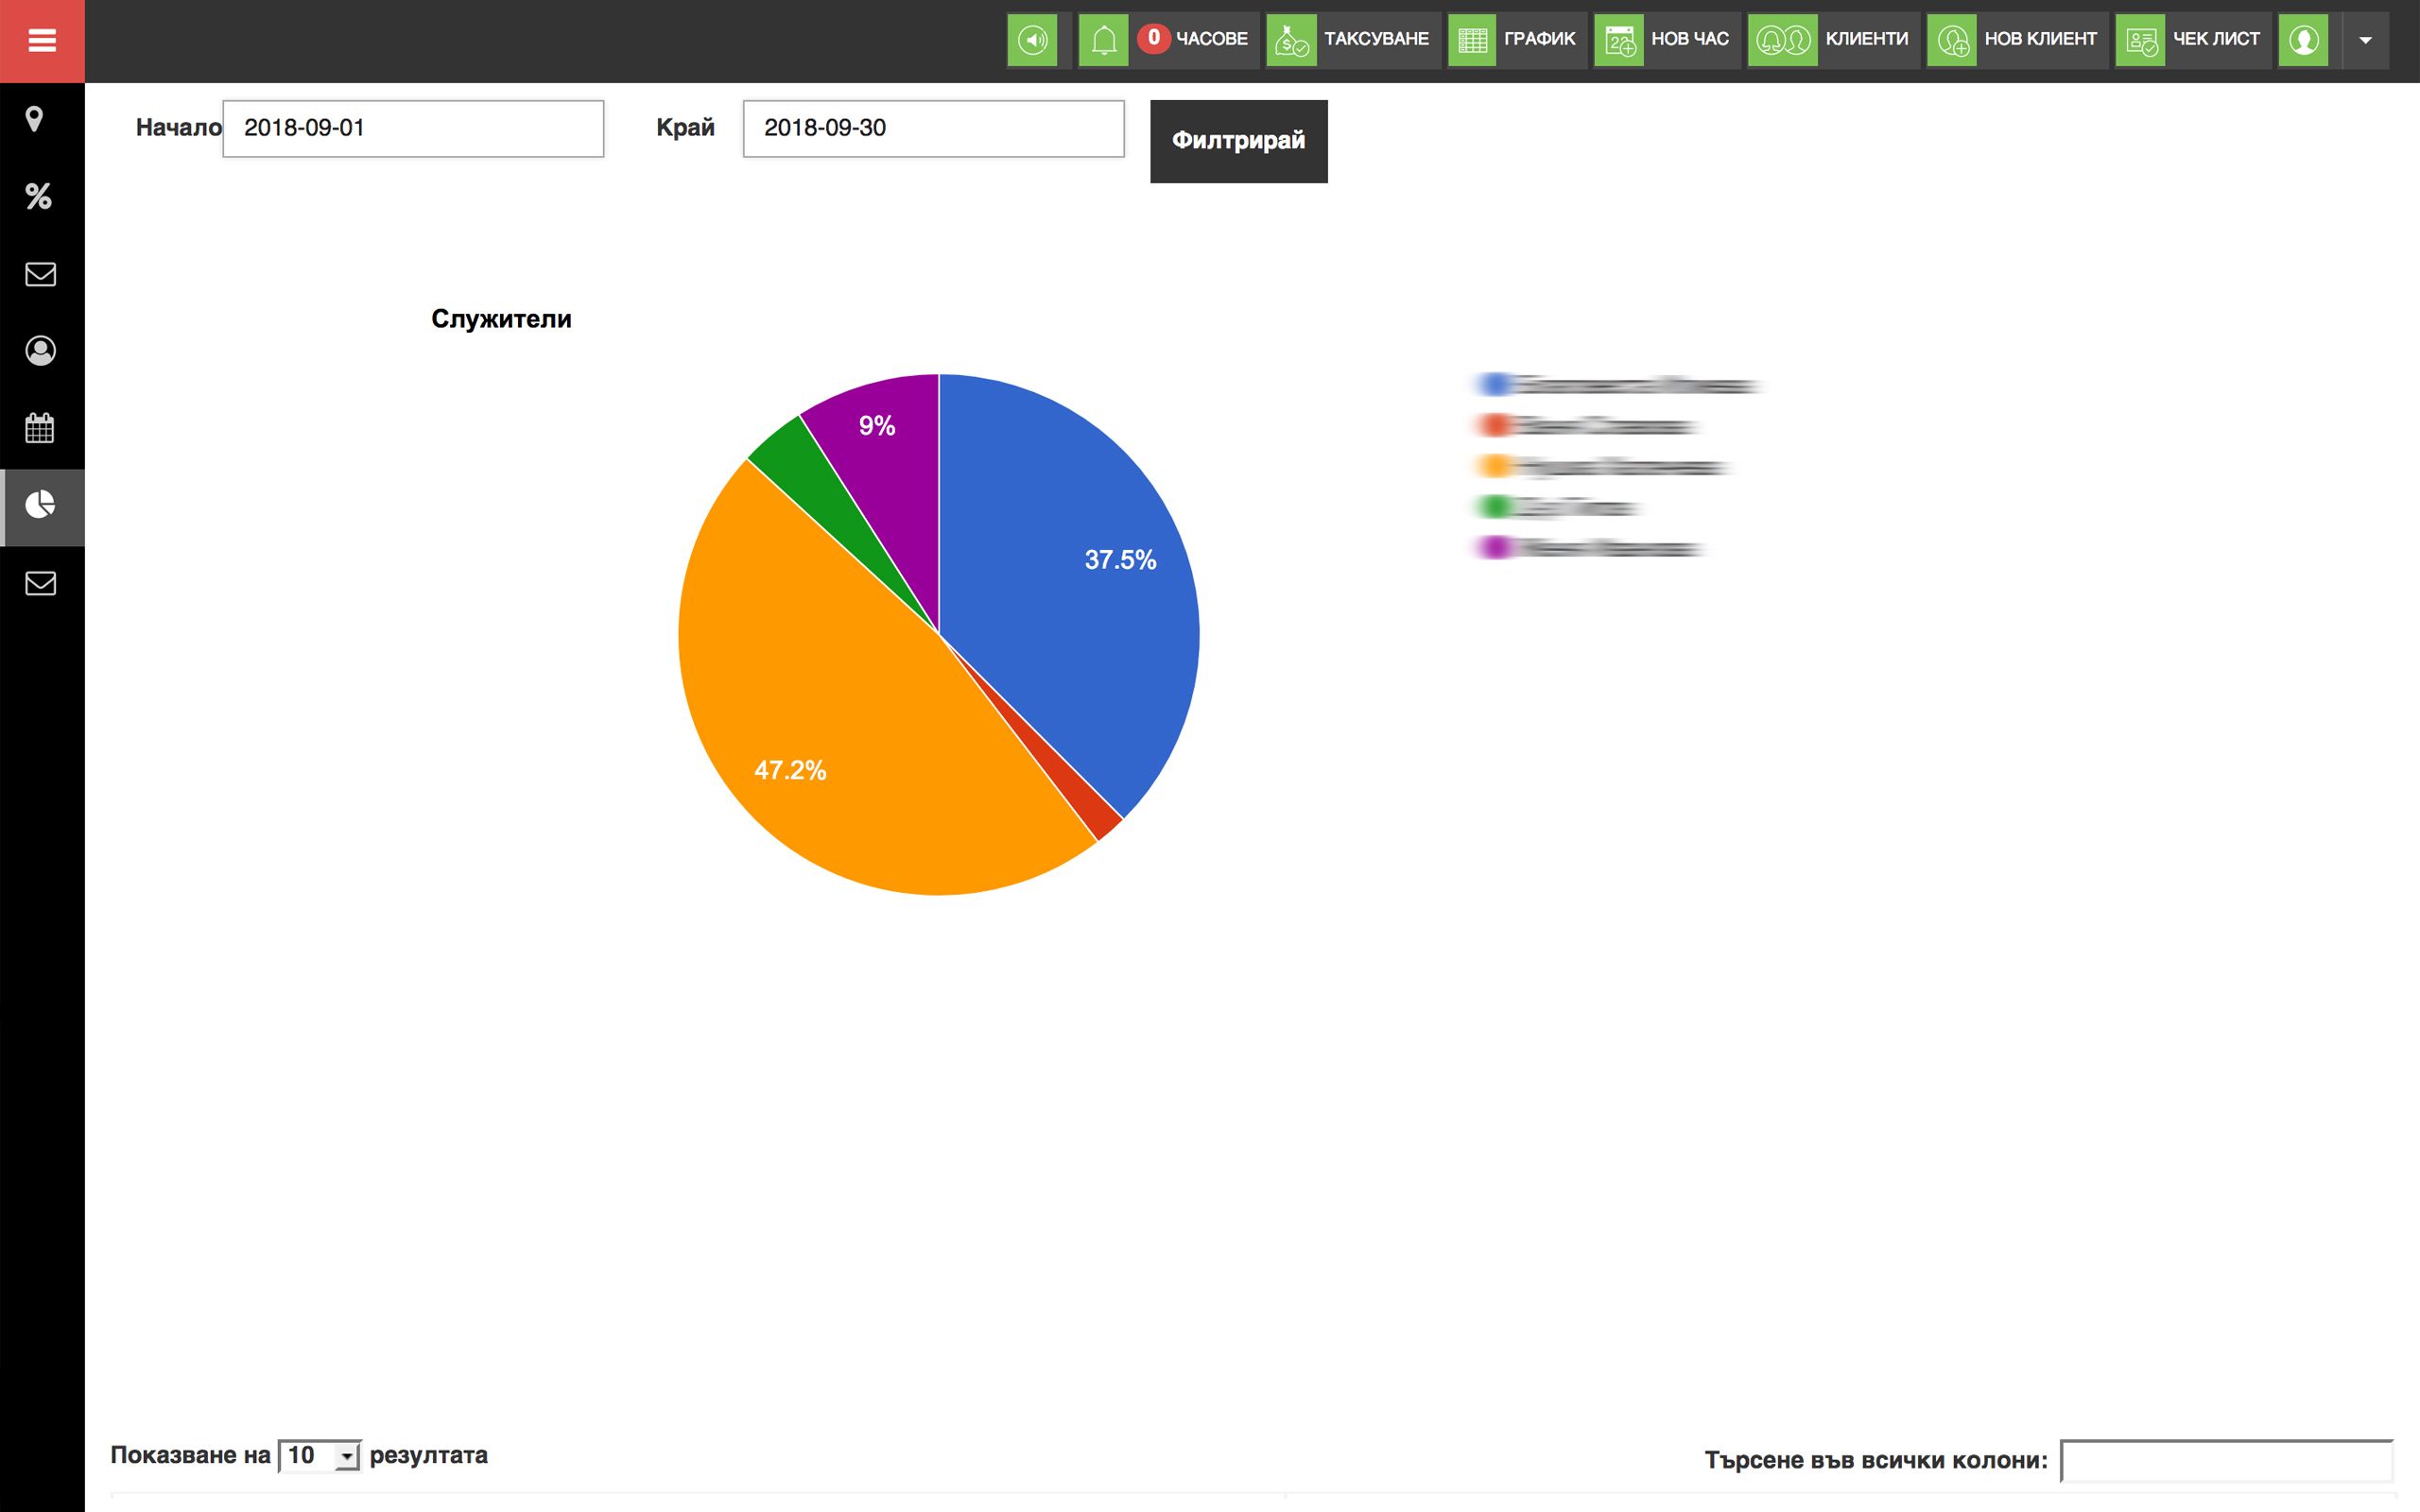Image resolution: width=2420 pixels, height=1512 pixels.
Task: Open ТАКСУВАНЕ in the top bar
Action: click(x=1353, y=40)
